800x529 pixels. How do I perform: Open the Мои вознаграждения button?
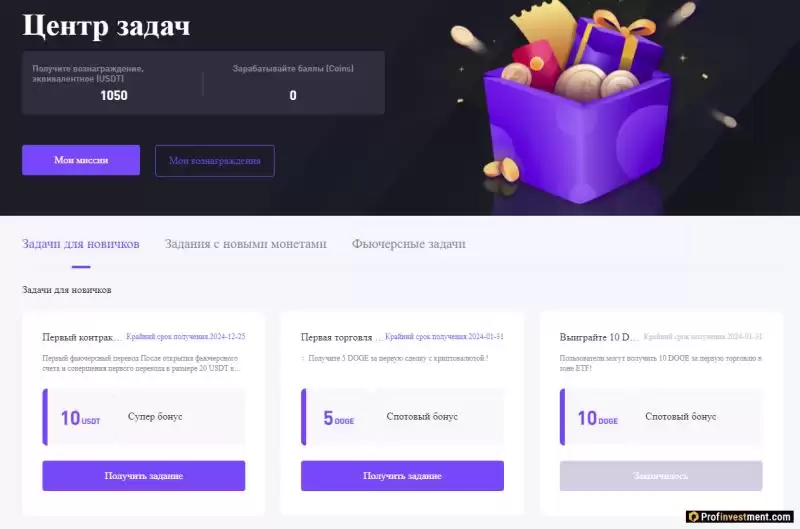click(215, 161)
